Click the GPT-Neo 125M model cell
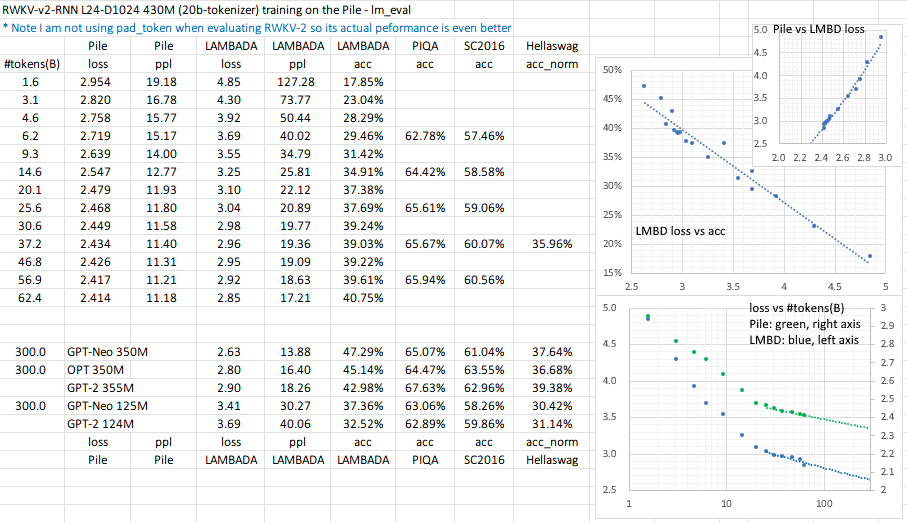Screen dimensions: 907x522 (x=110, y=406)
